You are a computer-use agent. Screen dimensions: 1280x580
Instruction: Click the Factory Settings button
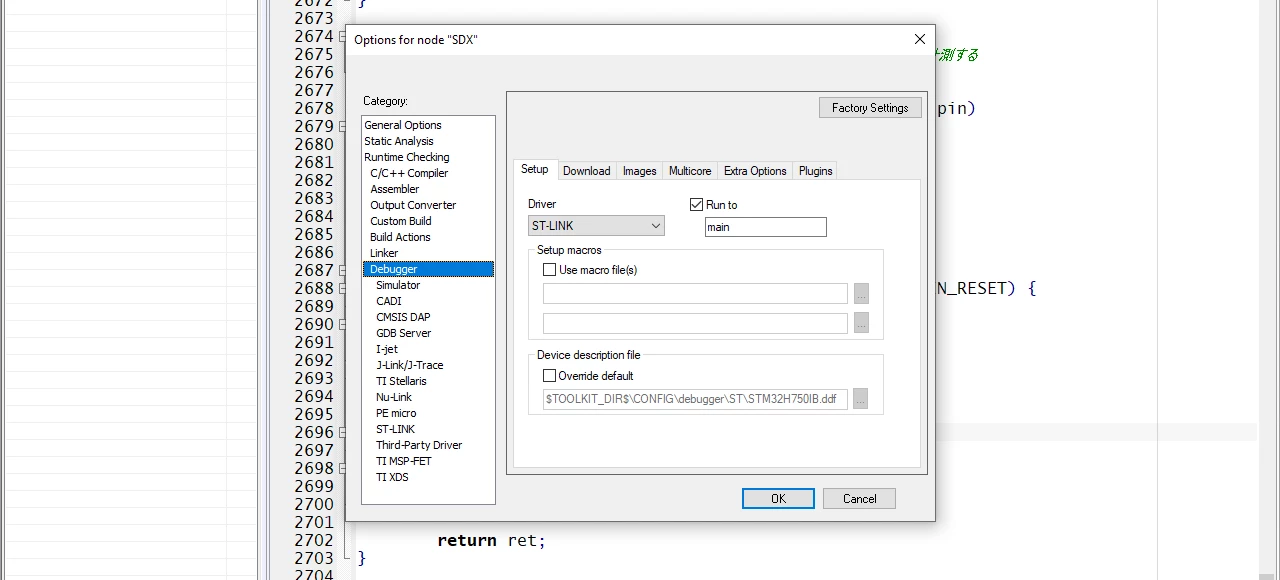(870, 108)
